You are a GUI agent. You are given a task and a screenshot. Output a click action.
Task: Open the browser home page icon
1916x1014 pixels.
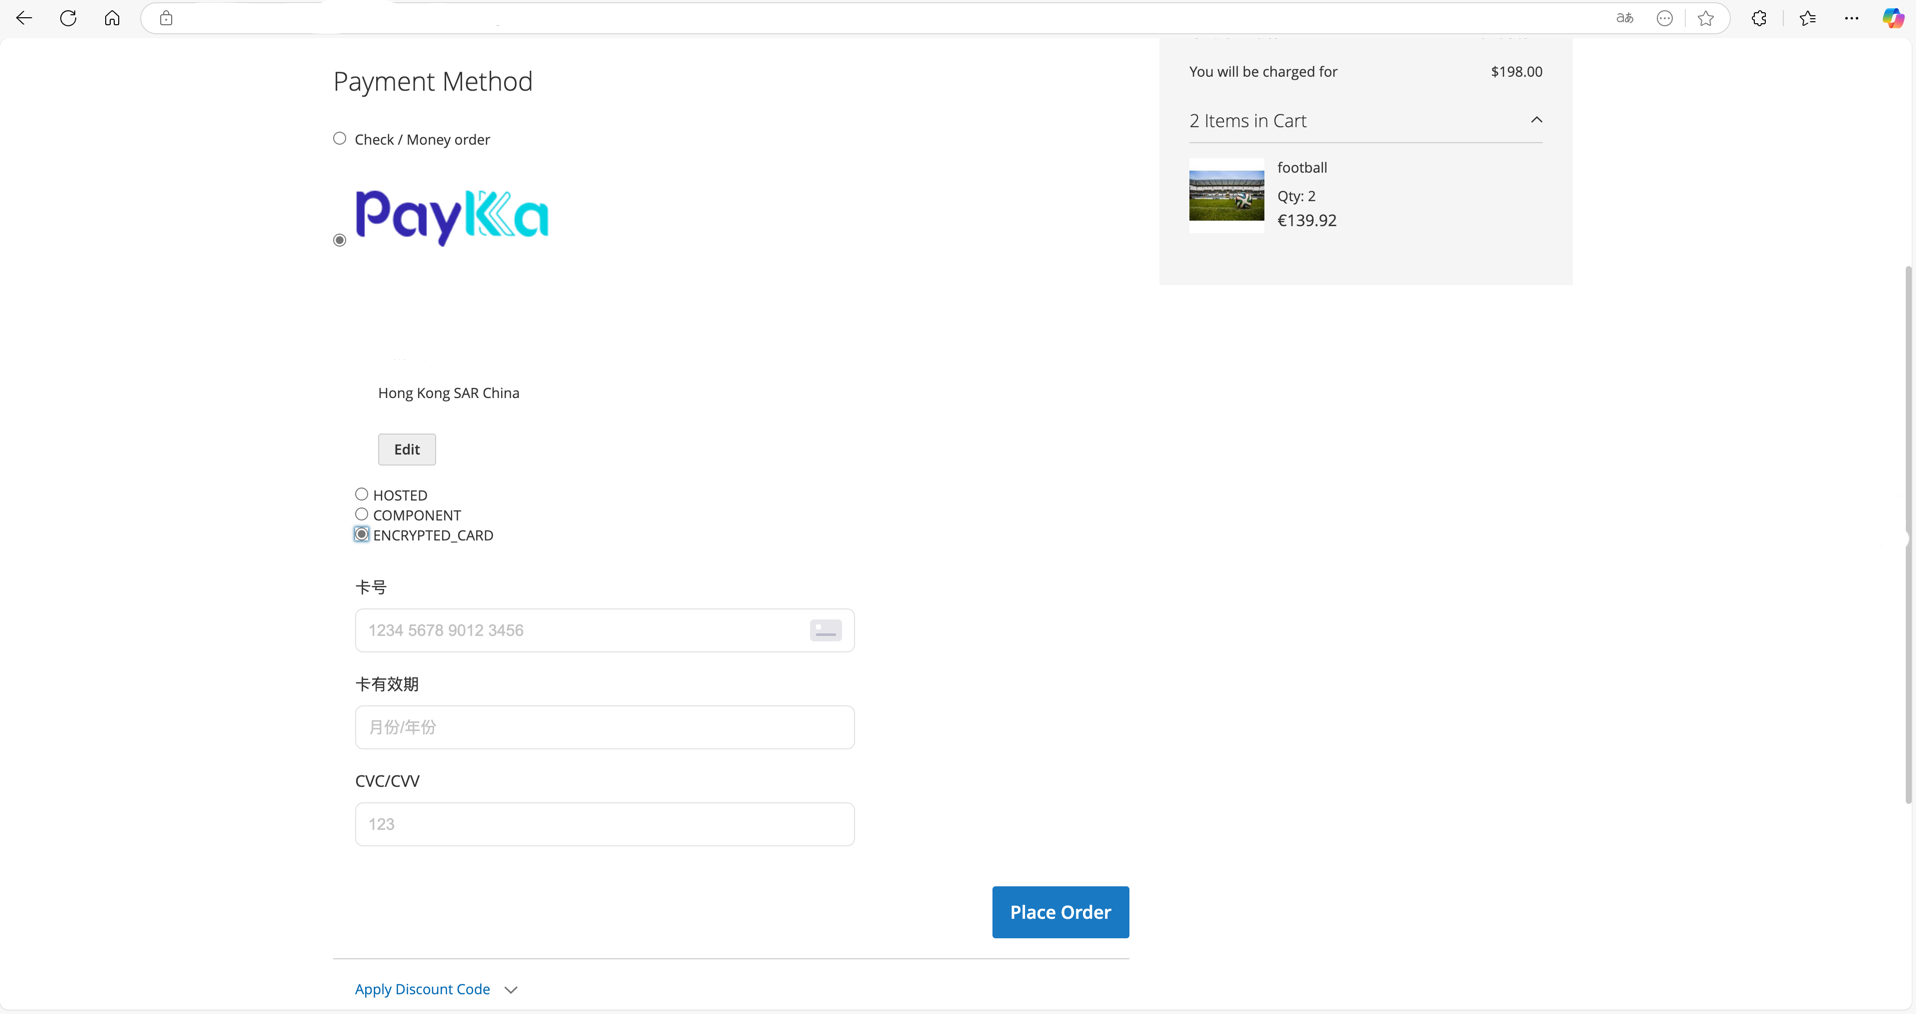pos(112,18)
